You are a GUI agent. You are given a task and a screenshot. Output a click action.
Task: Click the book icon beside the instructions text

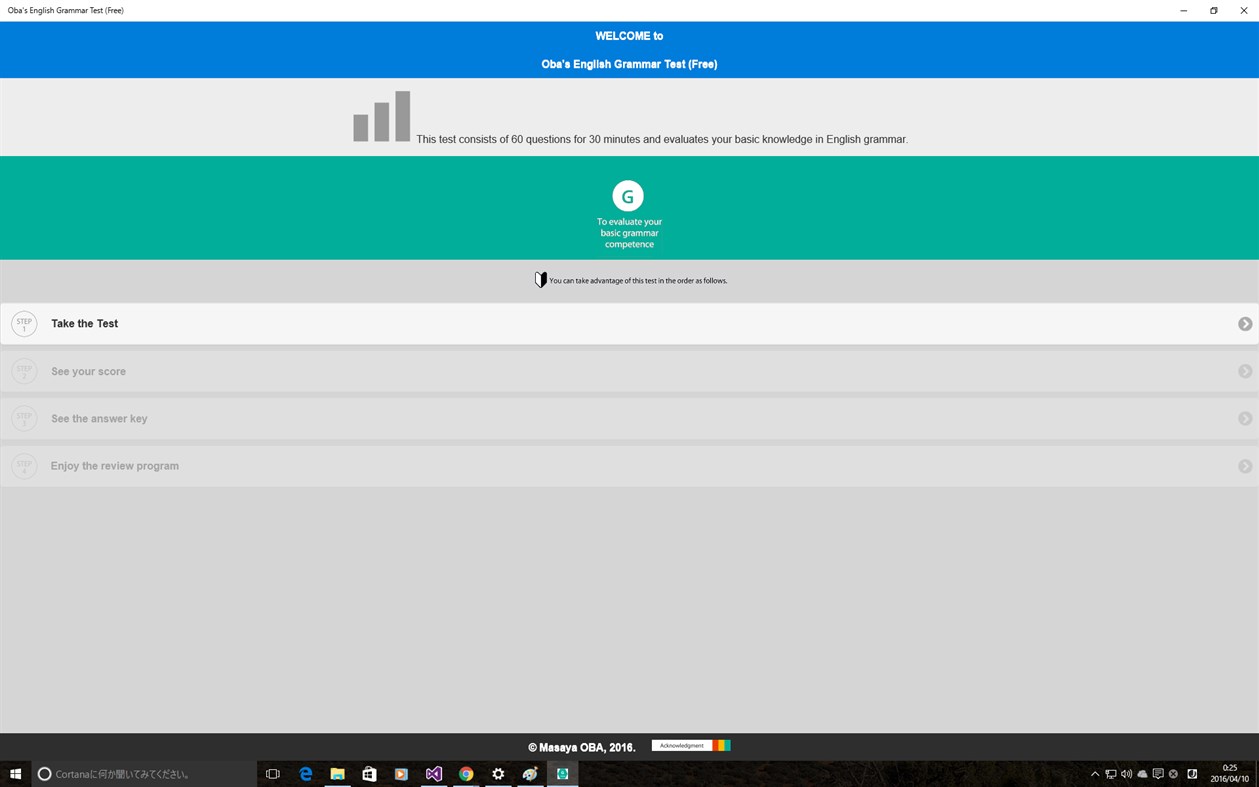click(x=540, y=279)
